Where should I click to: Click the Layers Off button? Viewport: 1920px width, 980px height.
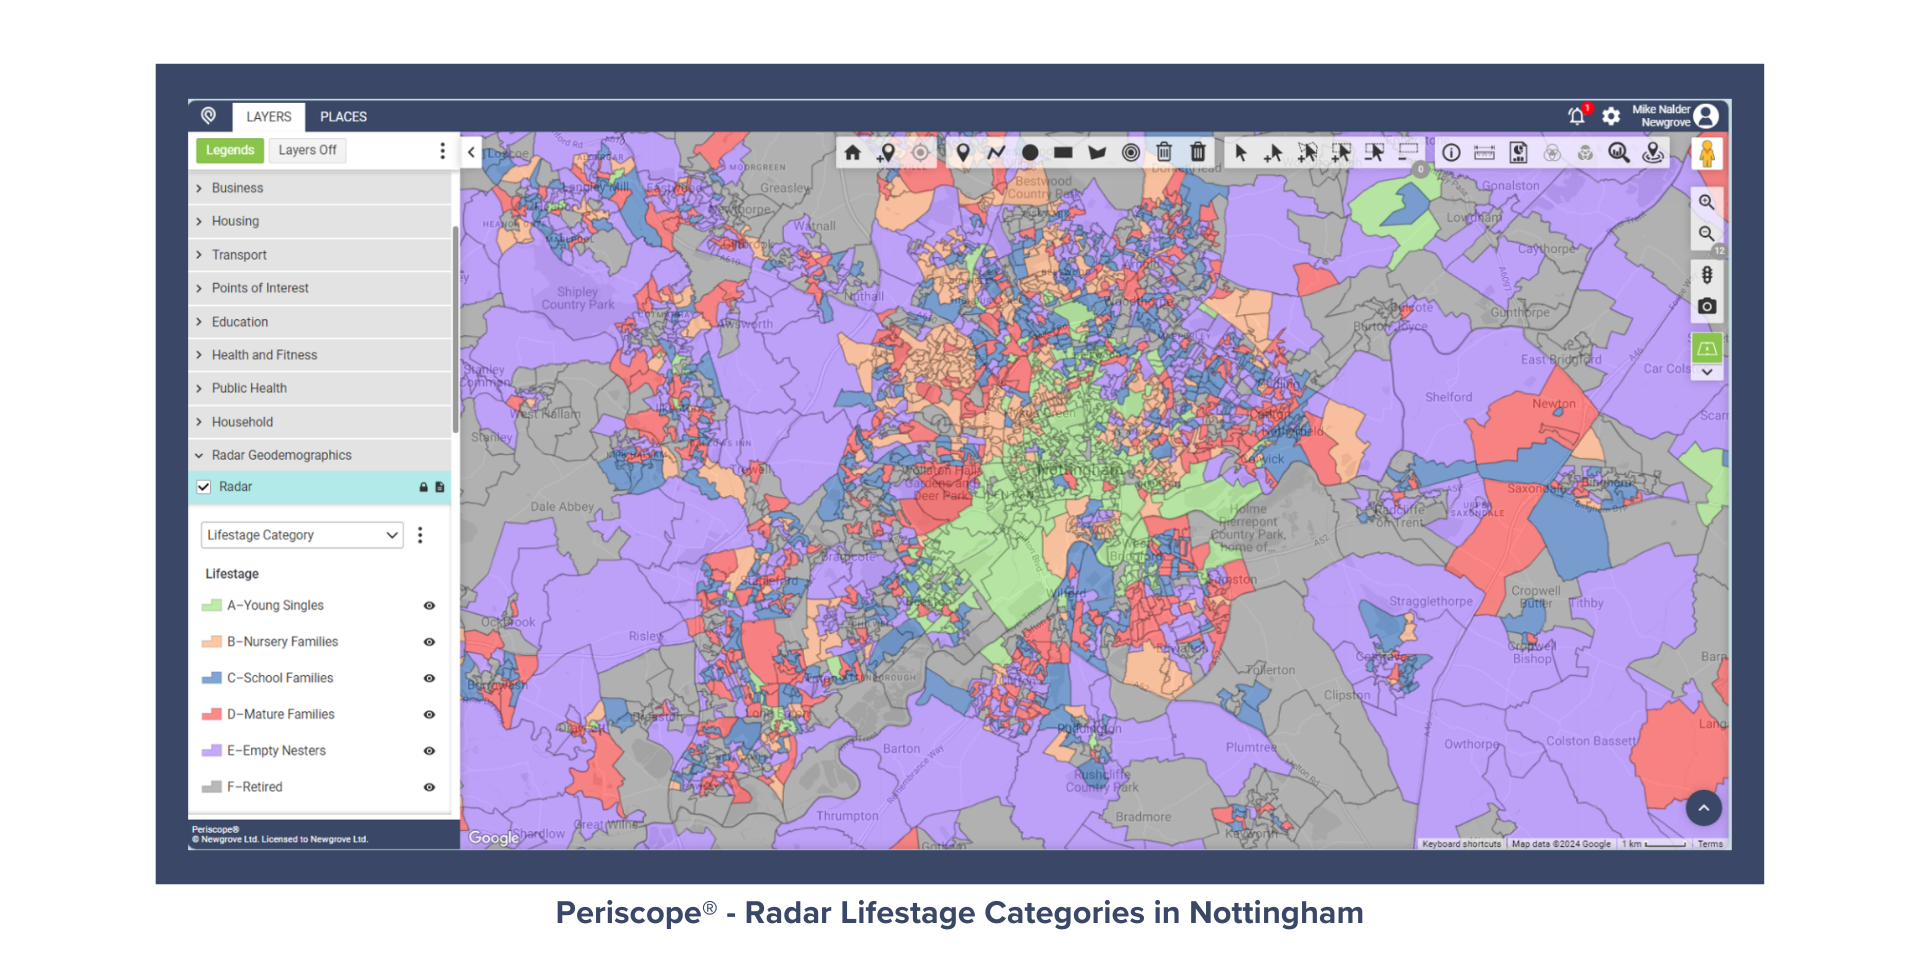click(x=307, y=150)
